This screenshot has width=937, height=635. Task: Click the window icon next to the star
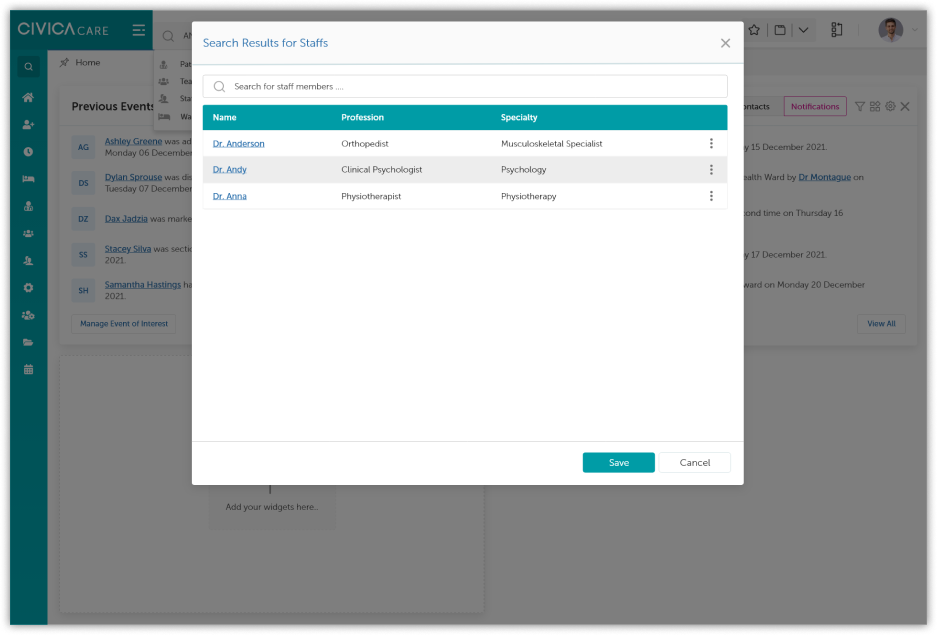(780, 30)
